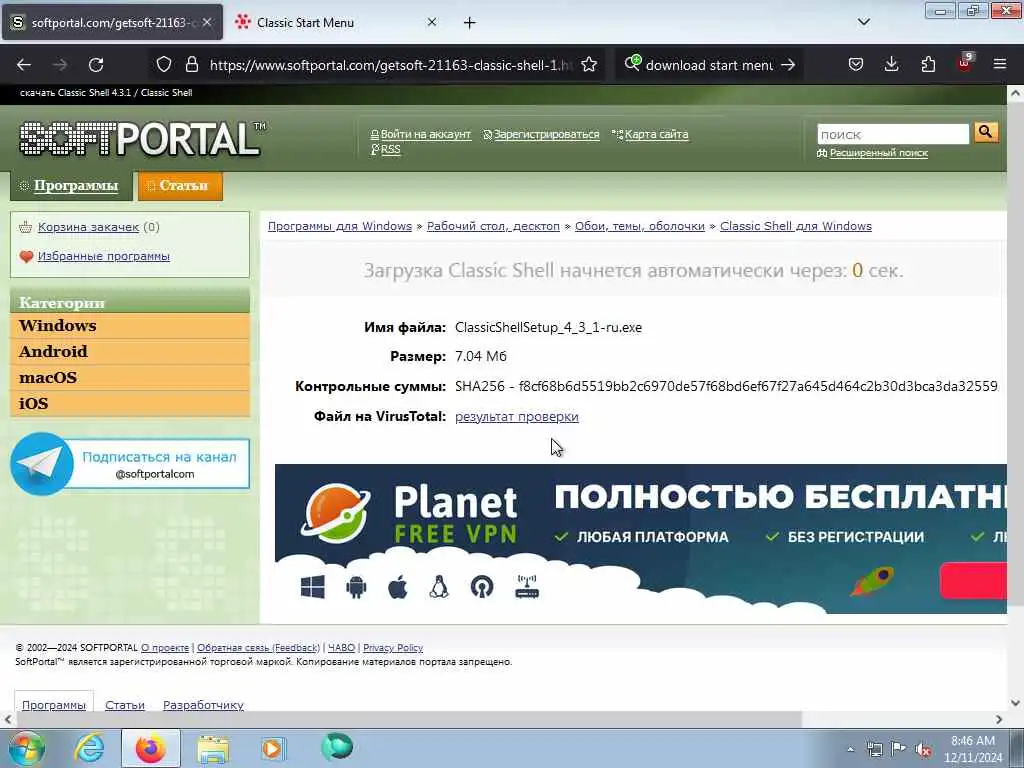The image size is (1024, 768).
Task: Submit the search with the arrow icon
Action: click(x=788, y=65)
